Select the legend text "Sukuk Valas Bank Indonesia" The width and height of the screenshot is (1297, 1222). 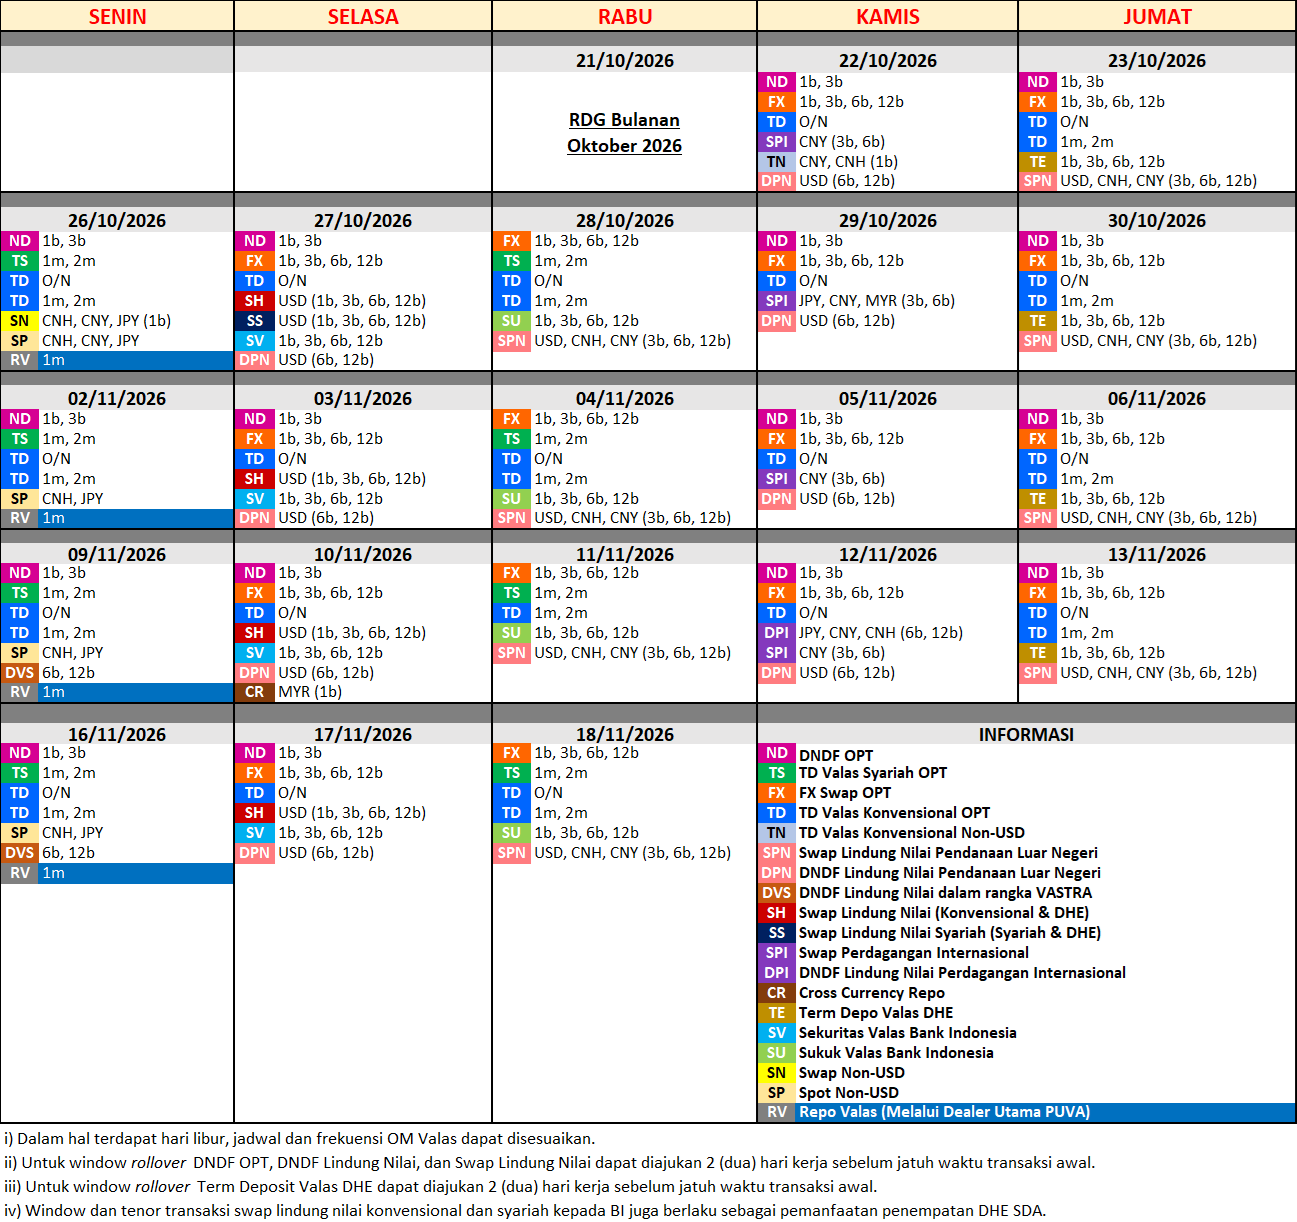click(896, 1053)
